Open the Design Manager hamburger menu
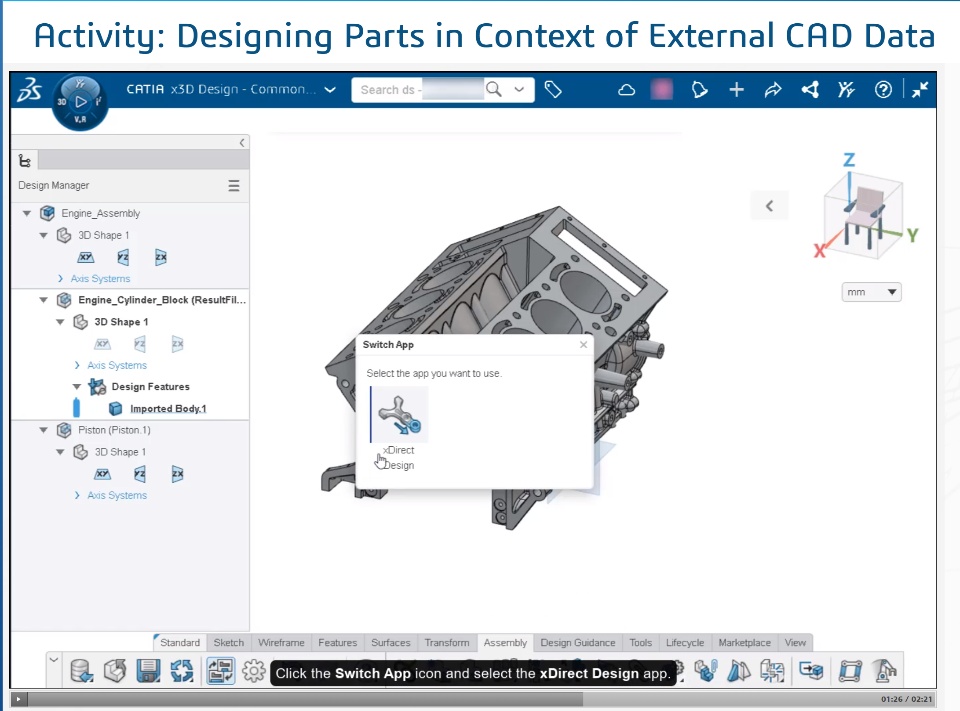960x711 pixels. (234, 186)
